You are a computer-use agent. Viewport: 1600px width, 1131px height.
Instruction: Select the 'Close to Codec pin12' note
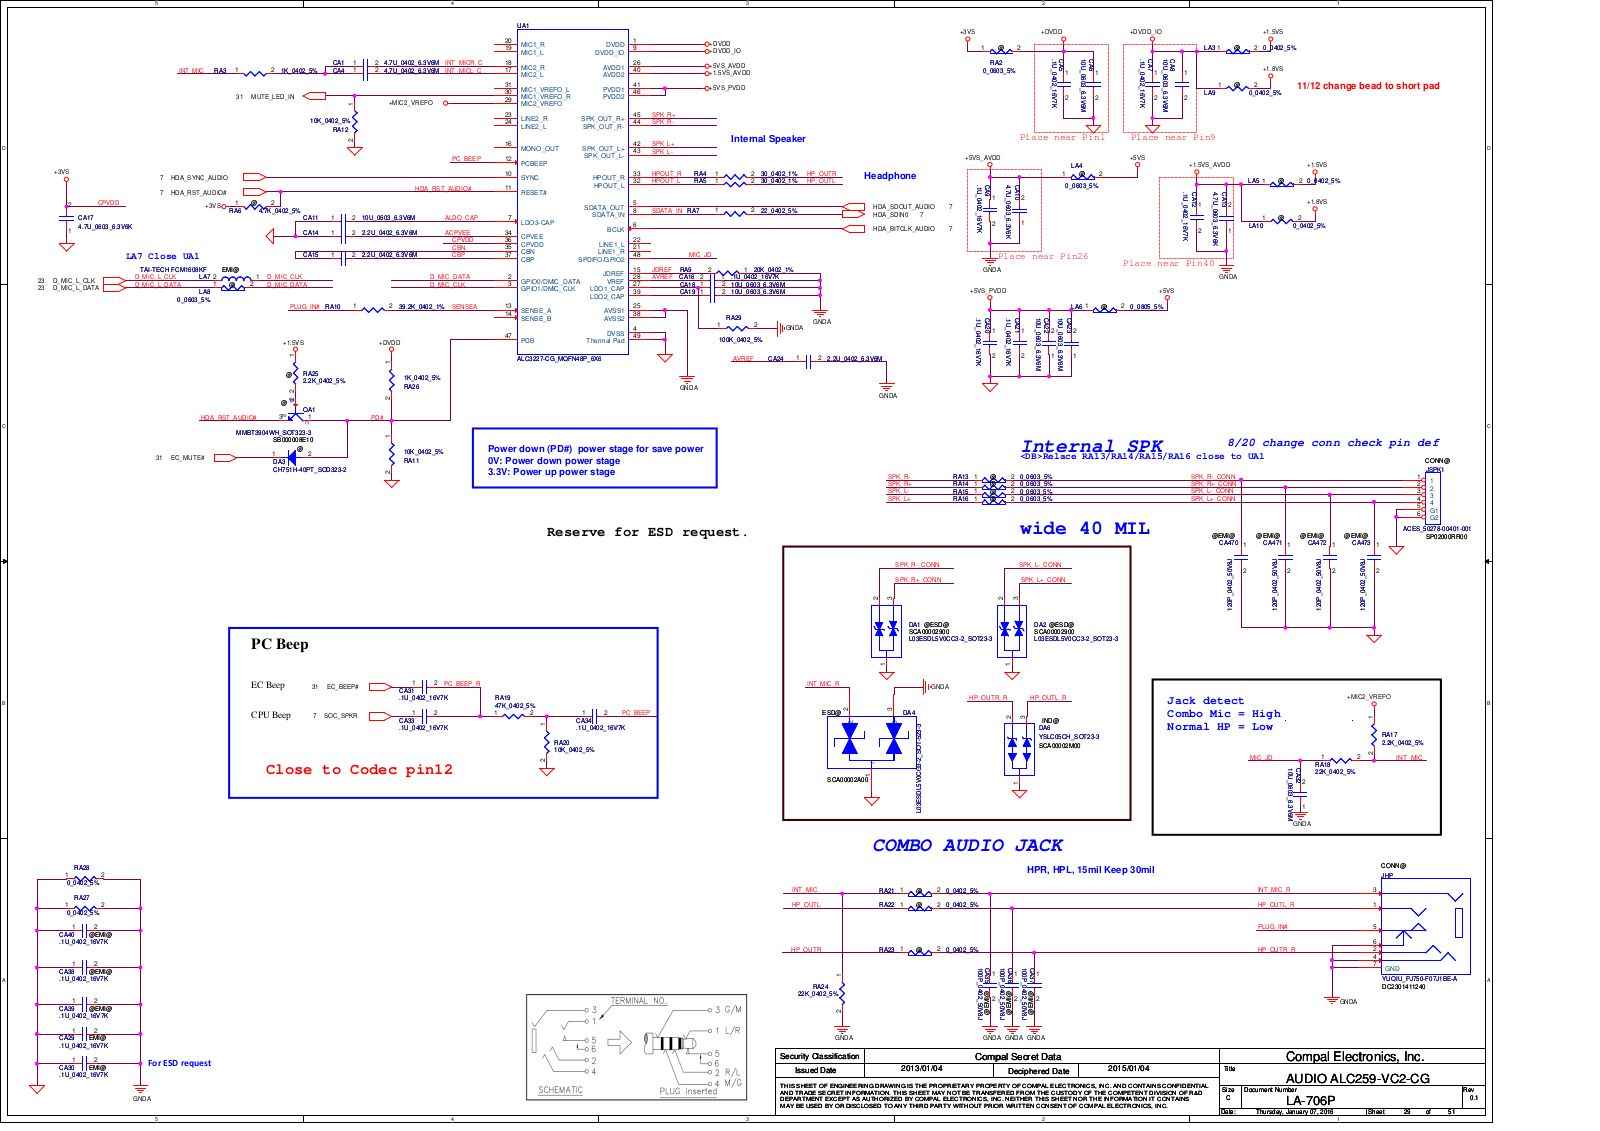pos(359,770)
